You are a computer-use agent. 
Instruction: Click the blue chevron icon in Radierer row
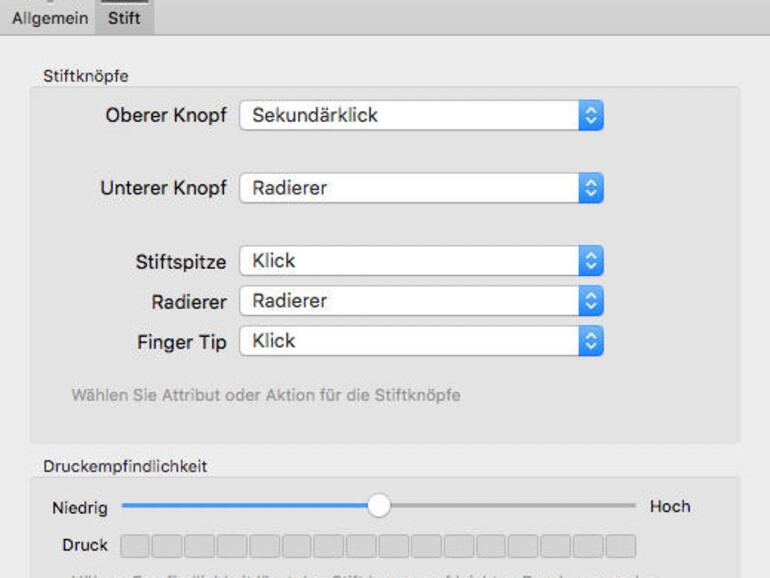[x=591, y=301]
